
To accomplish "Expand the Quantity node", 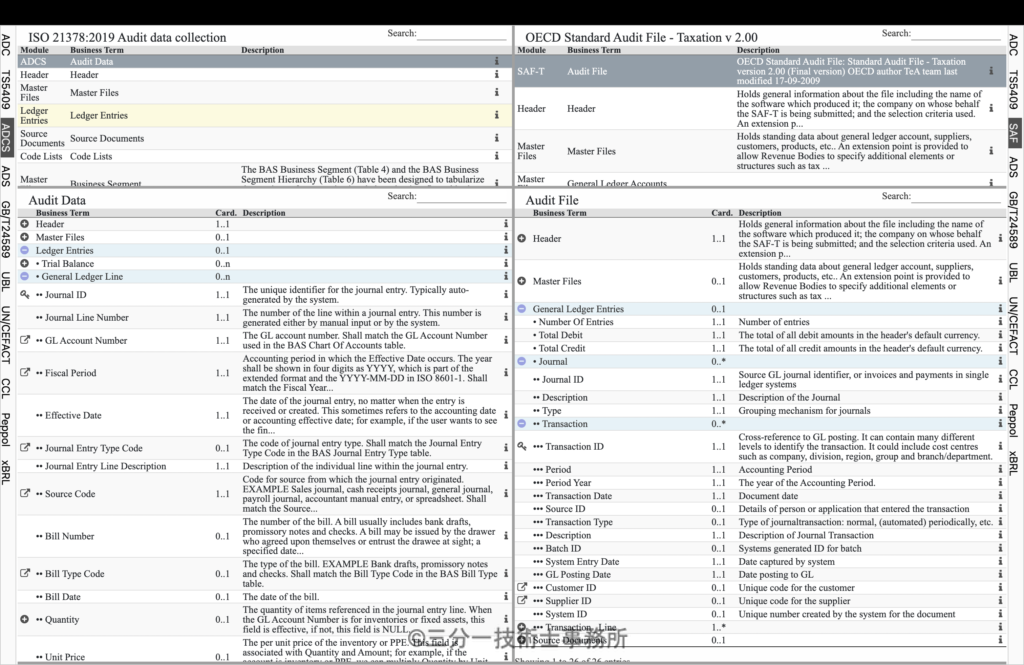I will coord(24,619).
